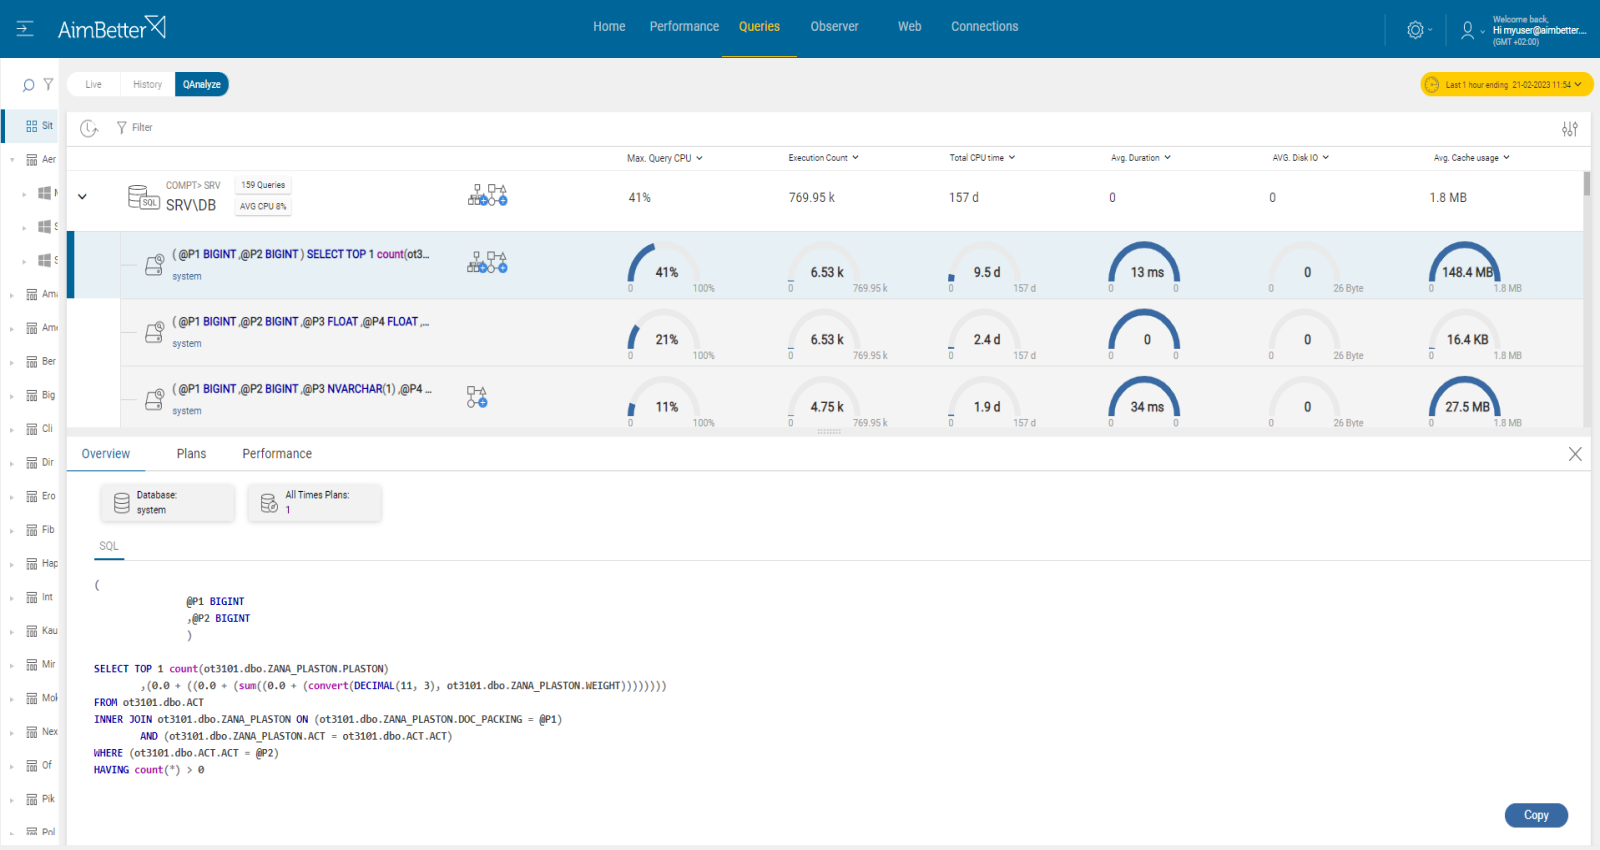Click the SRV\DB SQL server icon
The width and height of the screenshot is (1600, 850).
(x=143, y=197)
